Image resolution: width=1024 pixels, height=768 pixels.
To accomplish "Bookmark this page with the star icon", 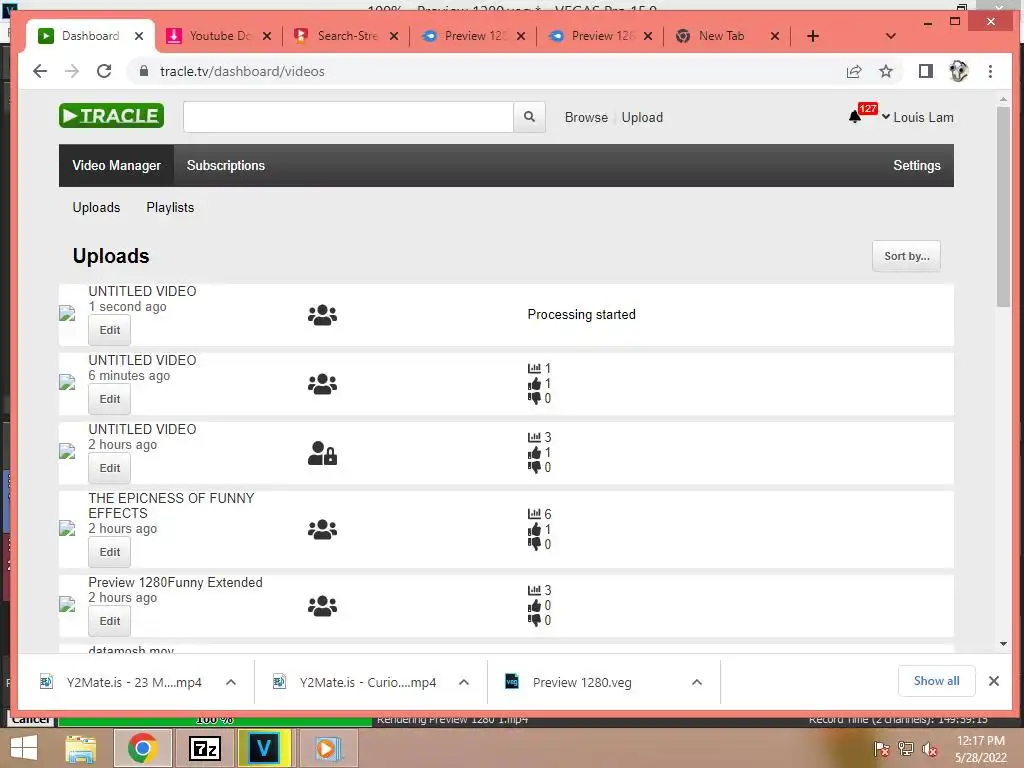I will coord(886,71).
